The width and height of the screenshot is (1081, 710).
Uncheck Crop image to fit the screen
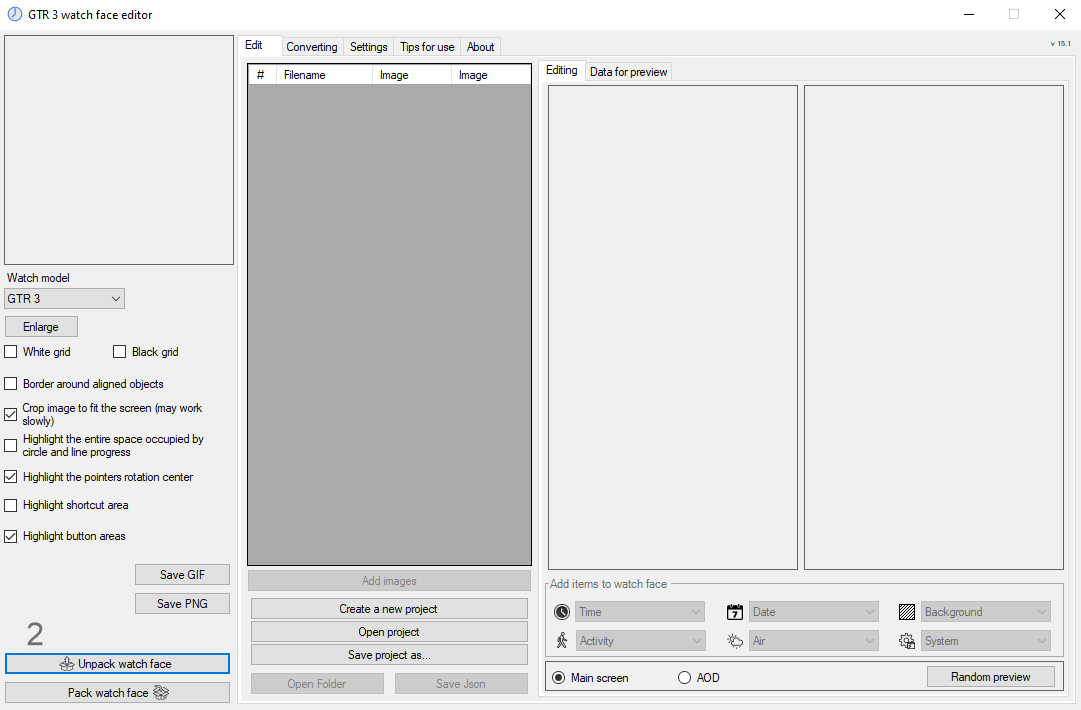11,414
